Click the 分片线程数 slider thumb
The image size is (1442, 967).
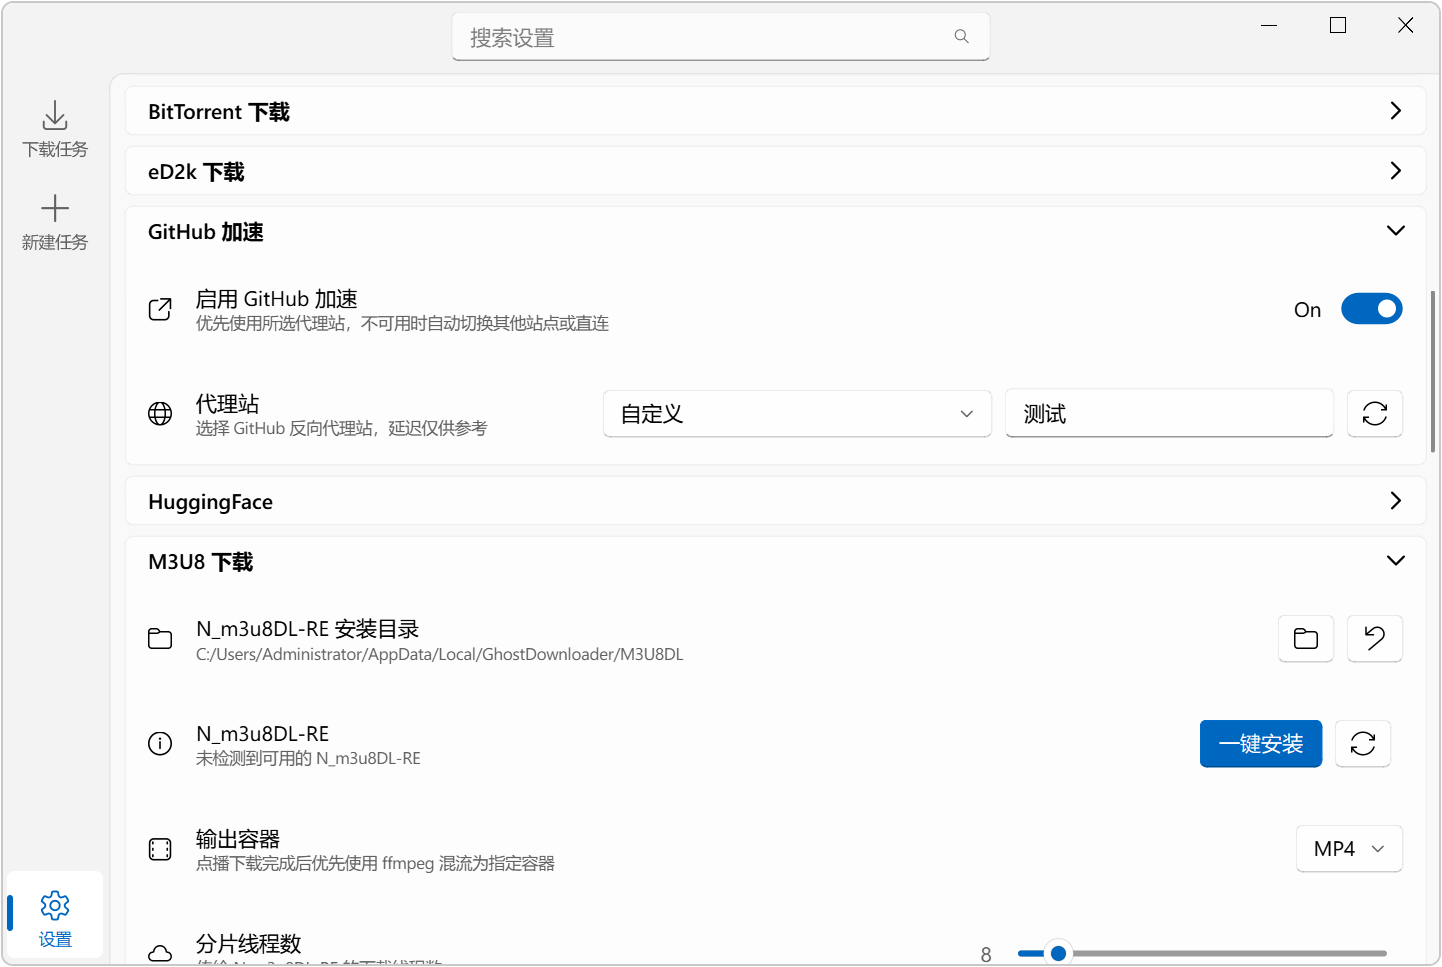pos(1058,953)
